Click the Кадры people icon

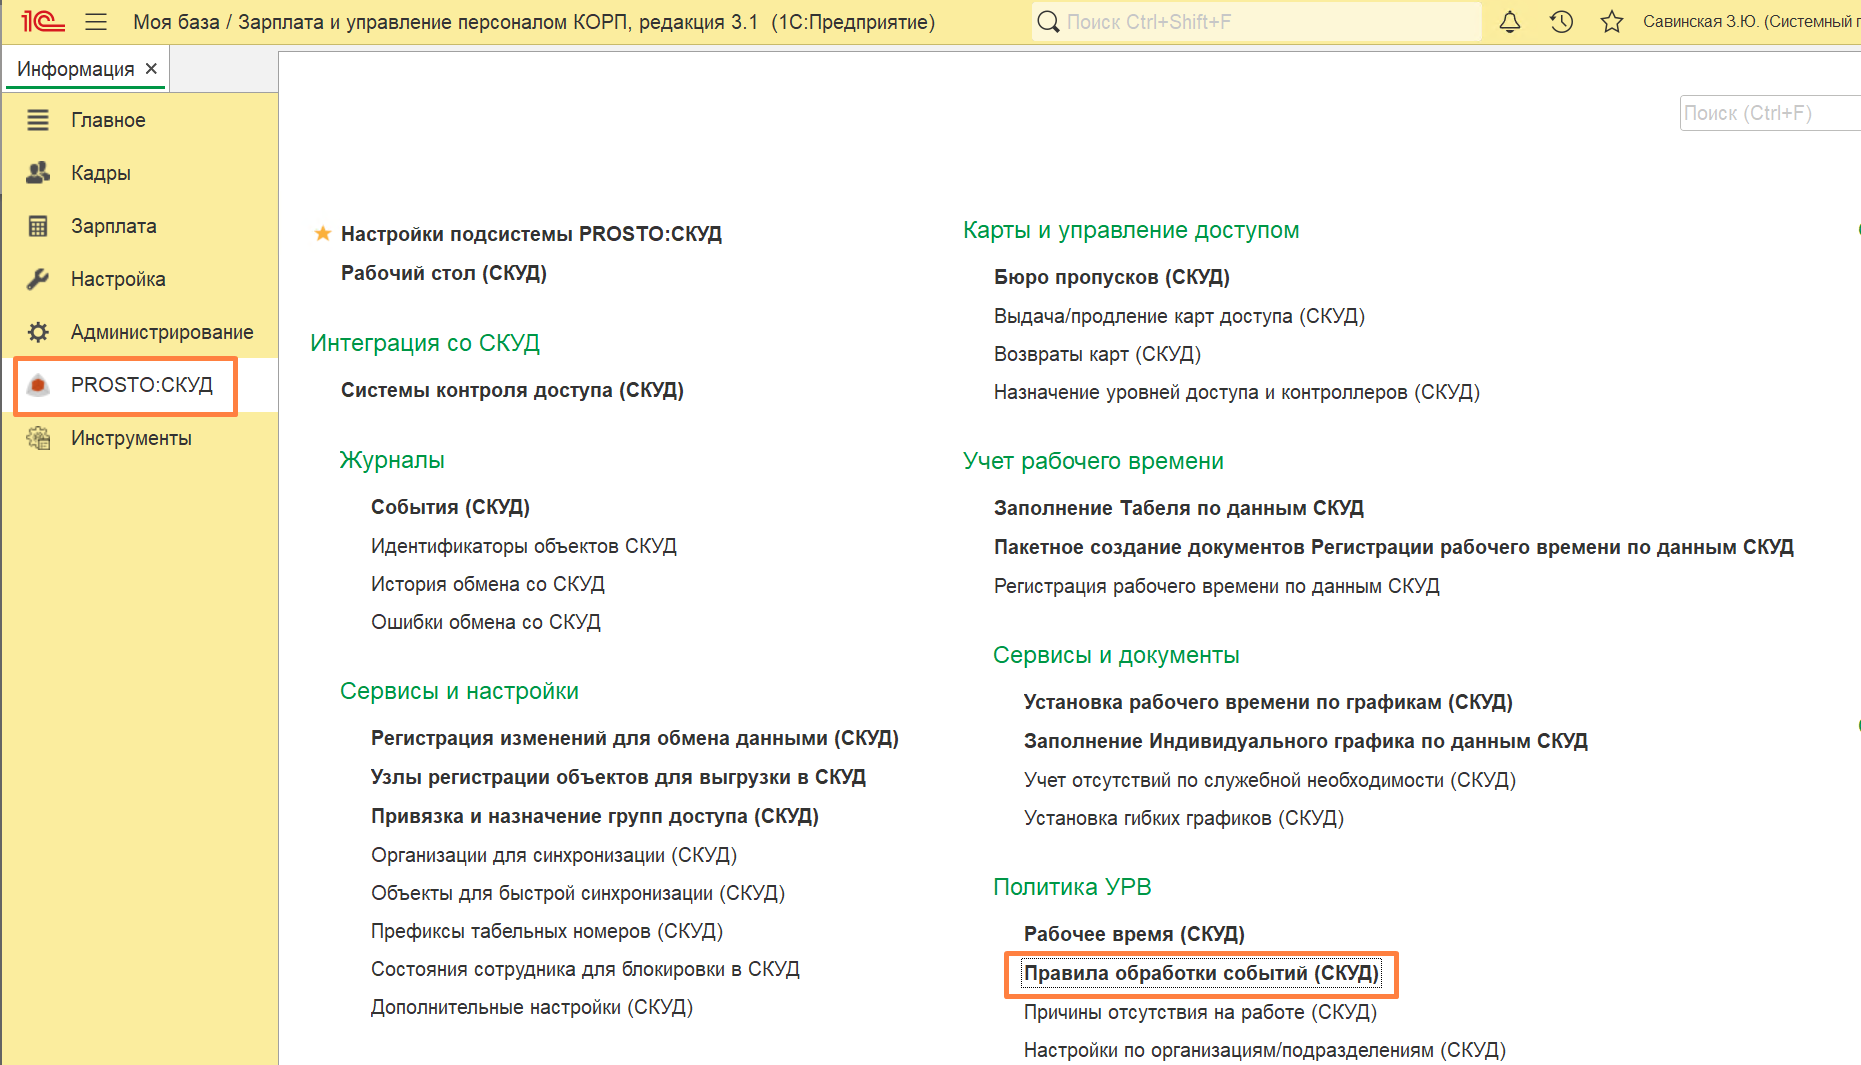tap(38, 173)
